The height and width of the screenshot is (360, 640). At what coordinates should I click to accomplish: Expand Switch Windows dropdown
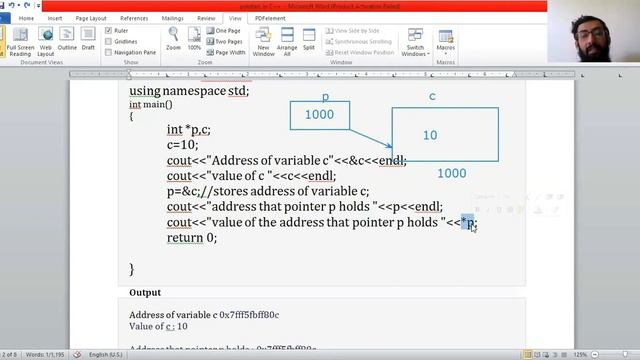415,42
